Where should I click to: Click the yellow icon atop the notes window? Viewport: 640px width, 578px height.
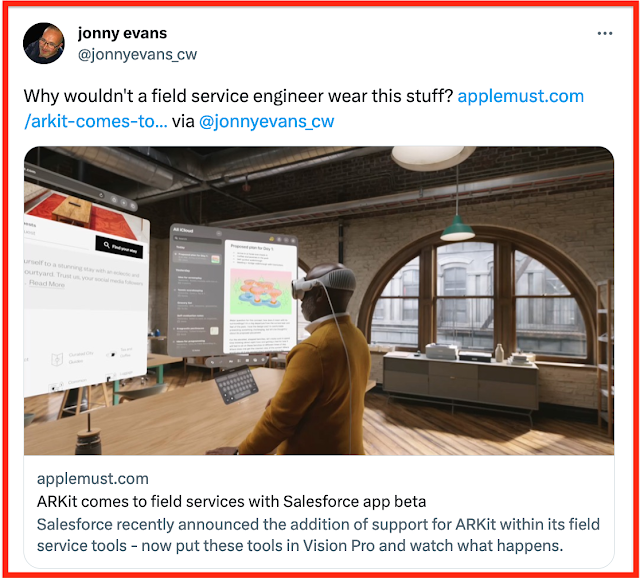point(271,238)
